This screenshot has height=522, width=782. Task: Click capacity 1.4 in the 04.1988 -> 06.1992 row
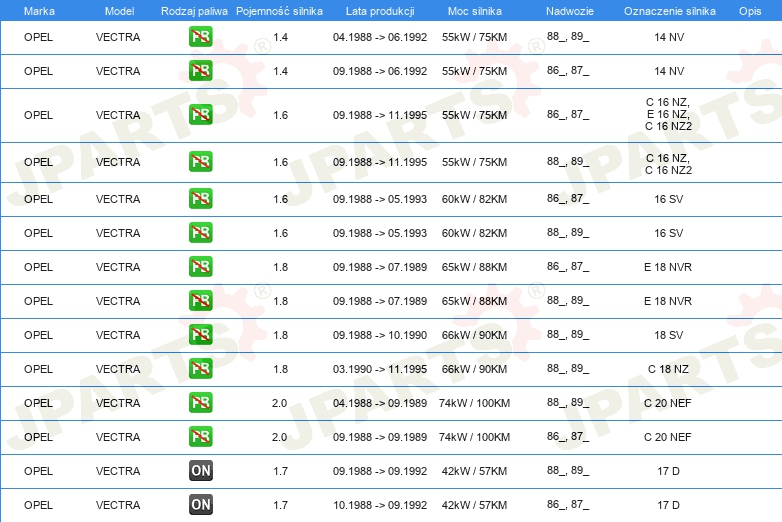pos(280,37)
